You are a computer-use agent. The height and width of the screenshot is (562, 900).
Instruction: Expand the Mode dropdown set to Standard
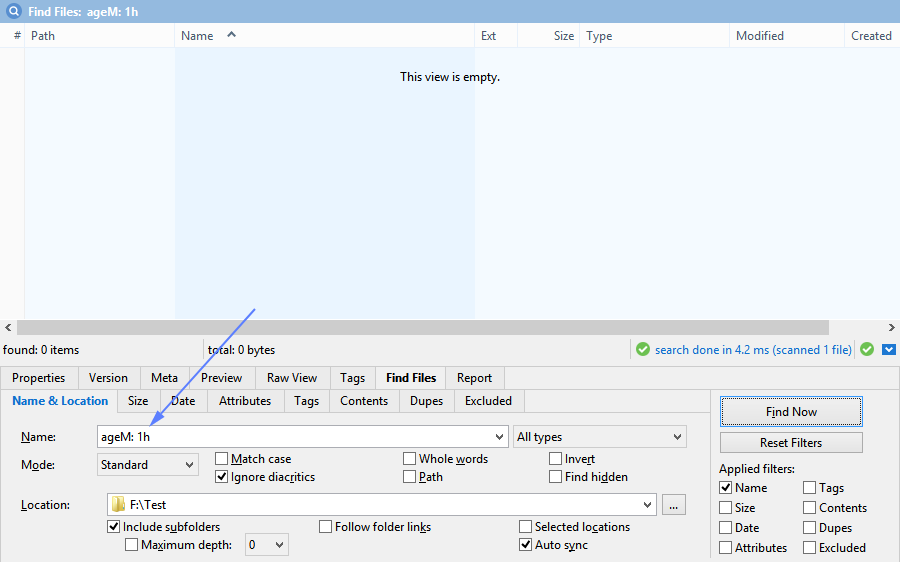[x=148, y=465]
